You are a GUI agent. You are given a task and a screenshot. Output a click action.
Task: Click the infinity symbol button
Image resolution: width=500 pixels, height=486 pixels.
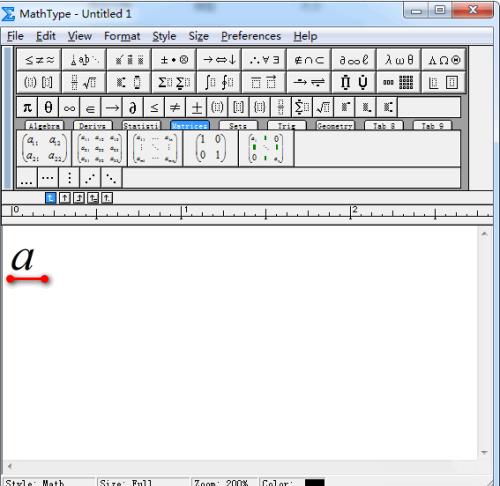tap(69, 107)
